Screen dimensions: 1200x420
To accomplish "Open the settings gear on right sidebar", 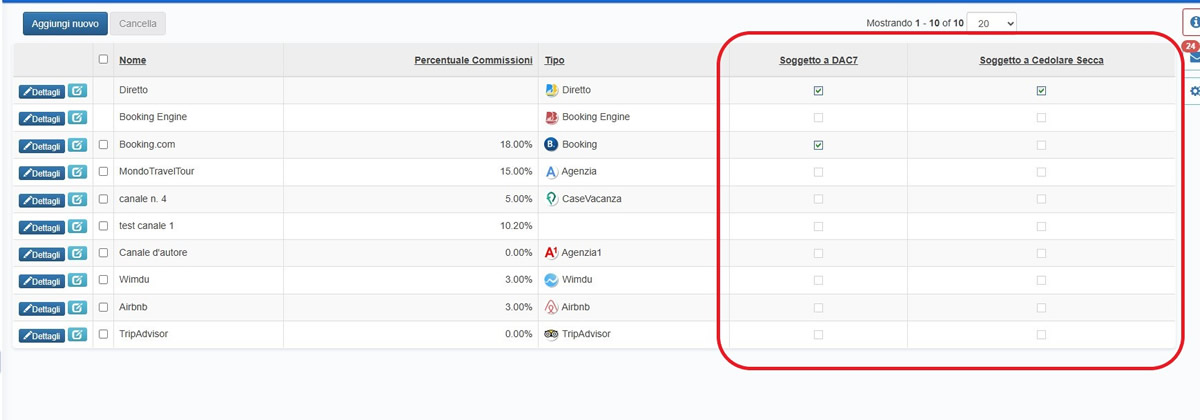I will pos(1194,91).
